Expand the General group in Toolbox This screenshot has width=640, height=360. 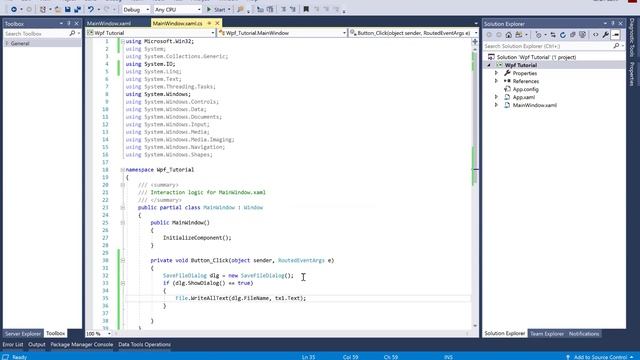[x=7, y=43]
